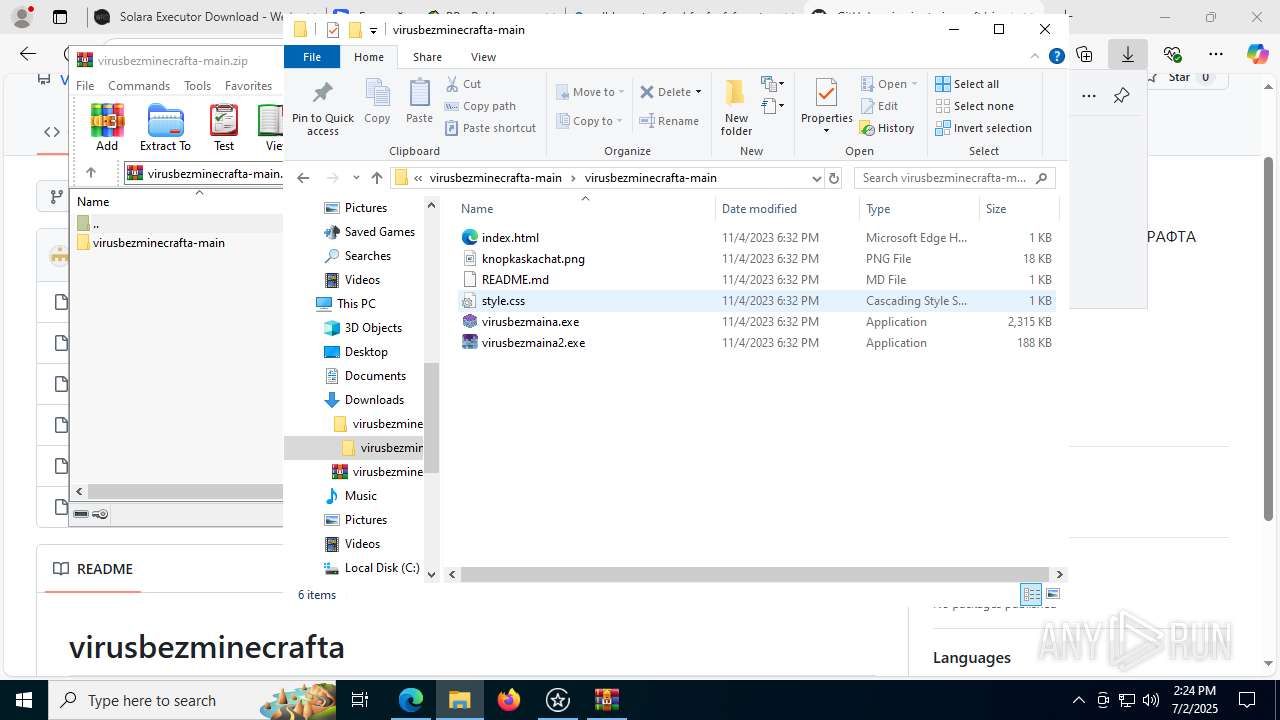Open Firefox from the taskbar

[x=509, y=700]
